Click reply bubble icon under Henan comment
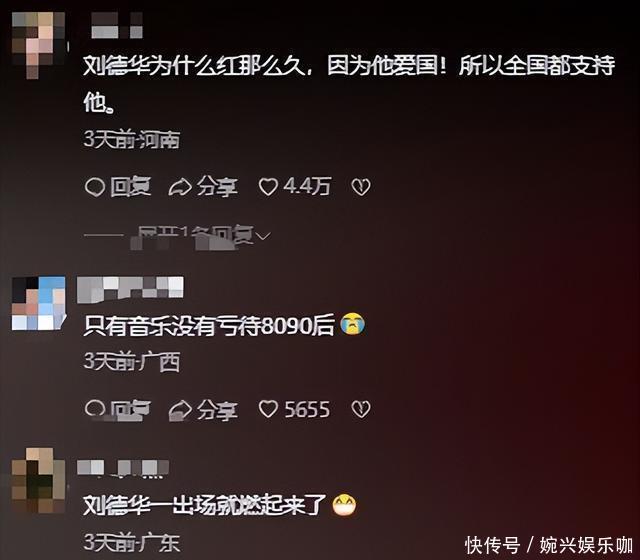Viewport: 640px width, 560px height. pyautogui.click(x=95, y=187)
